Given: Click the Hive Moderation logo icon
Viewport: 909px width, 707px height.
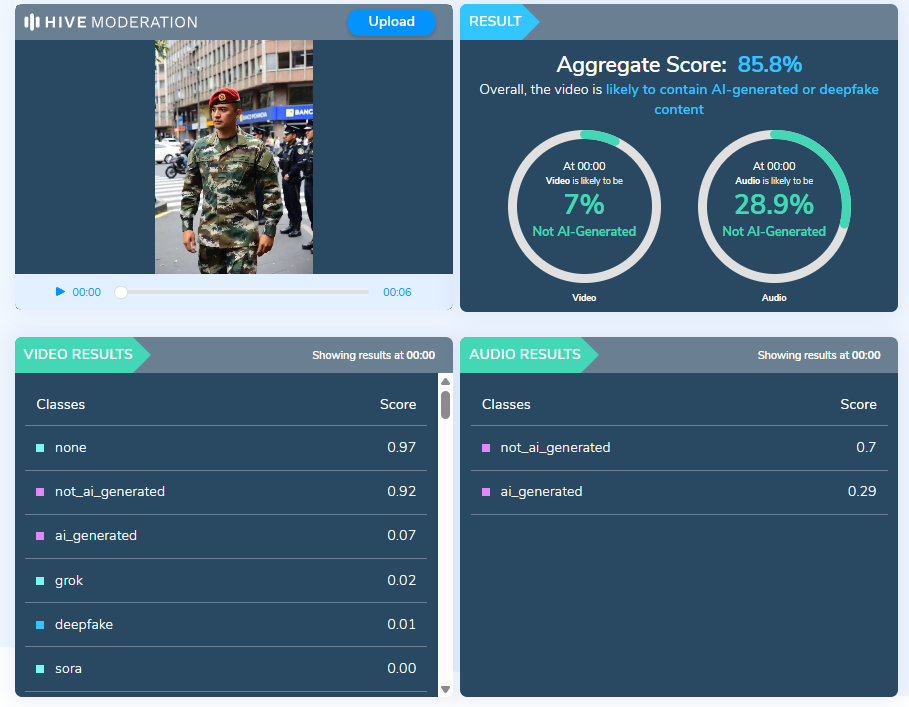Looking at the screenshot, I should pyautogui.click(x=32, y=22).
